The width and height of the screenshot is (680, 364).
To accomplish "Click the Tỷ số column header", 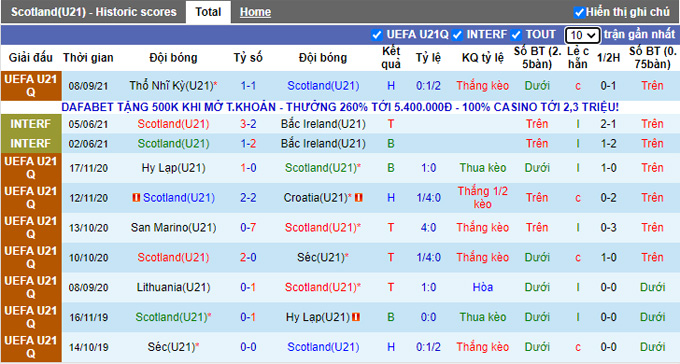I will [248, 58].
